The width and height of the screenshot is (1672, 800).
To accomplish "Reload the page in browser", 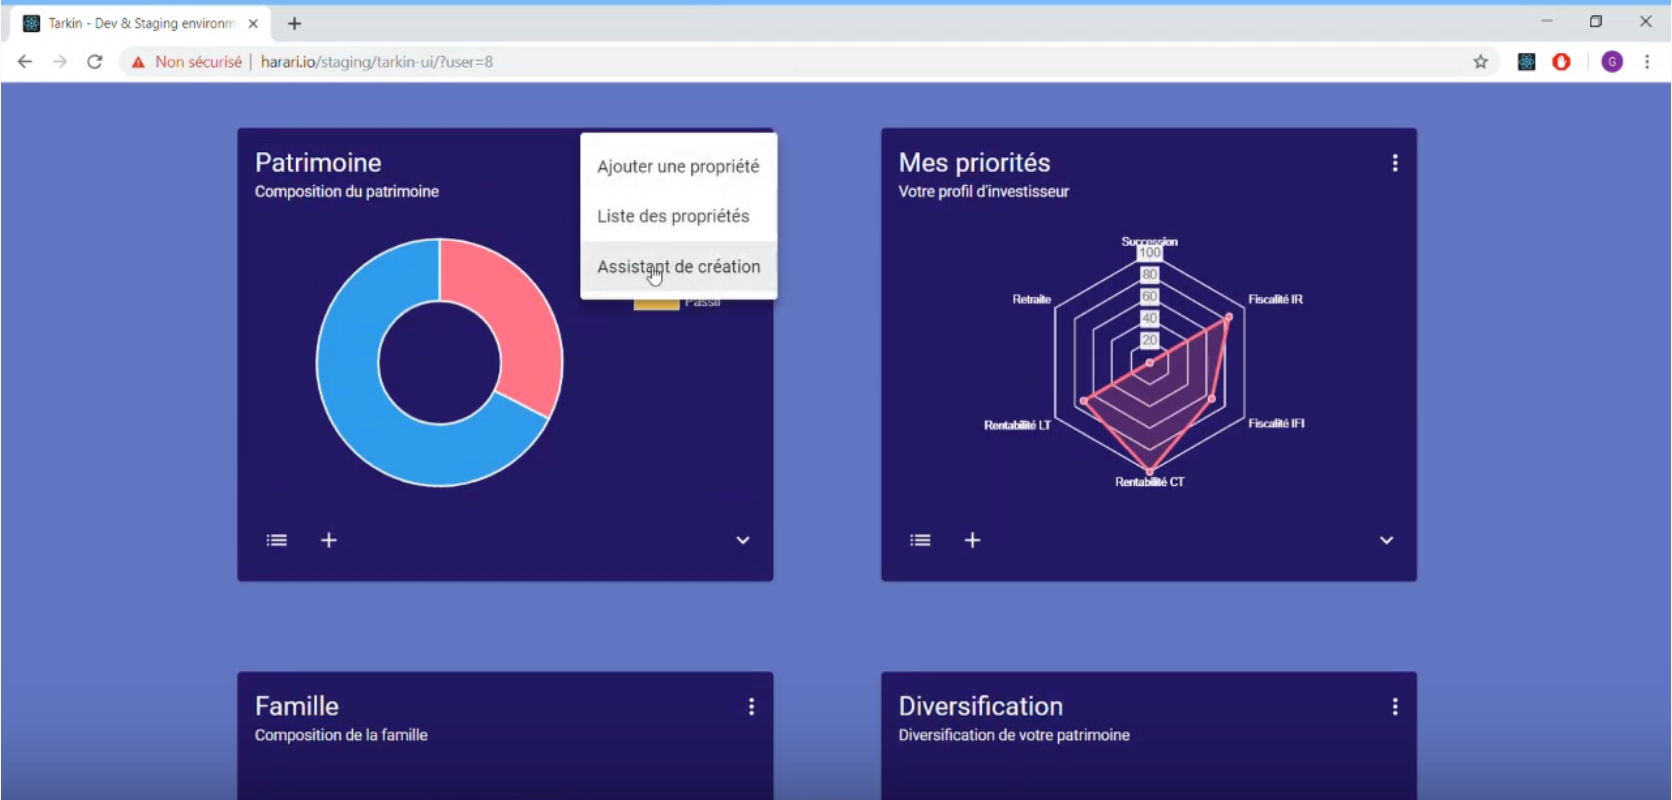I will tap(95, 62).
